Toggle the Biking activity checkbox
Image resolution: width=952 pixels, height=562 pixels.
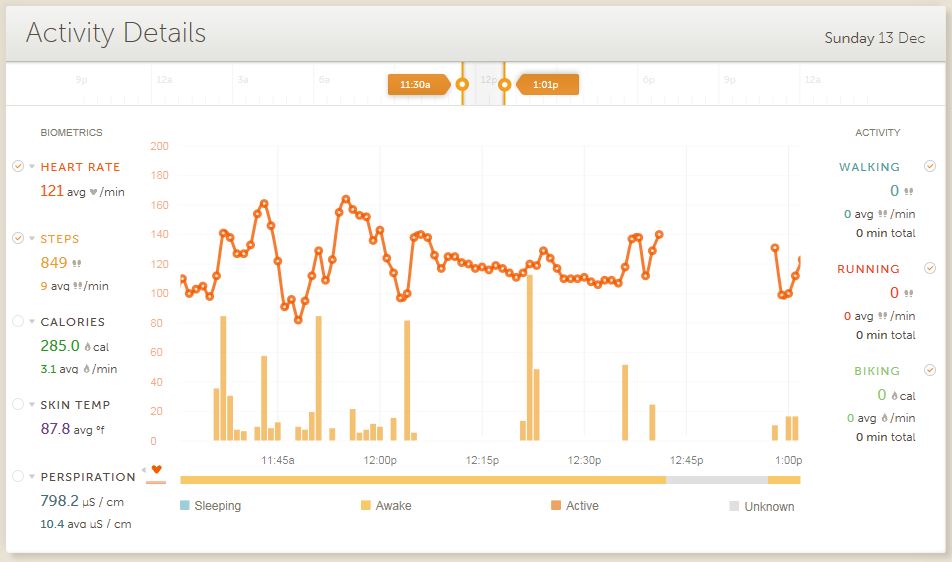coord(930,370)
